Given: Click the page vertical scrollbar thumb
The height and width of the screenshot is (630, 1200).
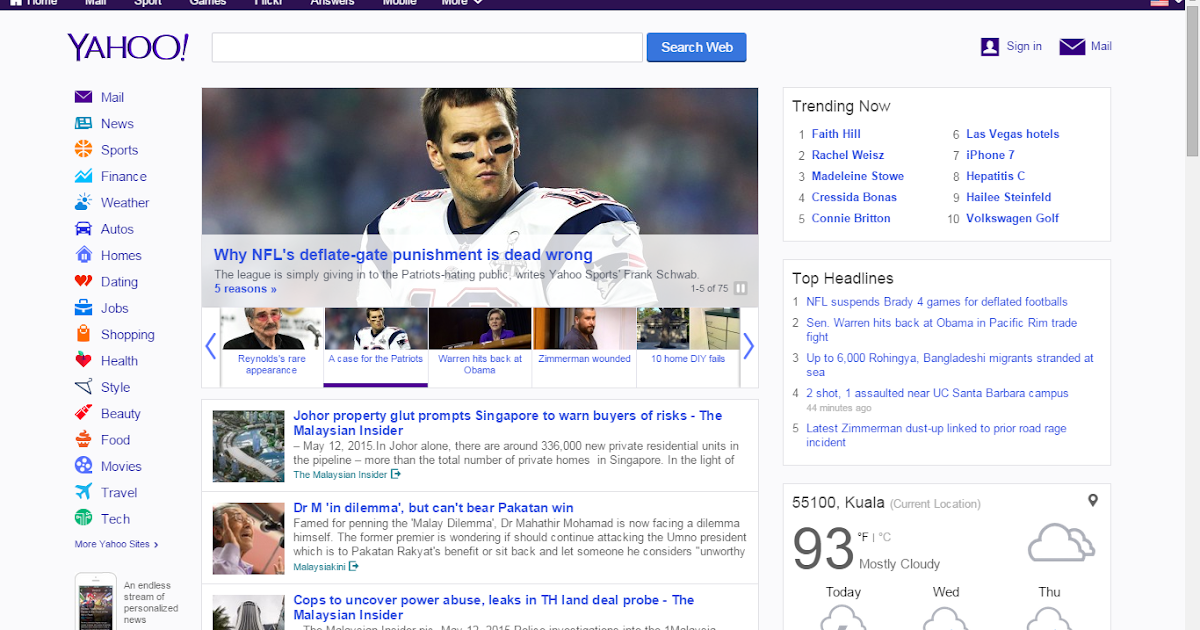Looking at the screenshot, I should pyautogui.click(x=1192, y=82).
